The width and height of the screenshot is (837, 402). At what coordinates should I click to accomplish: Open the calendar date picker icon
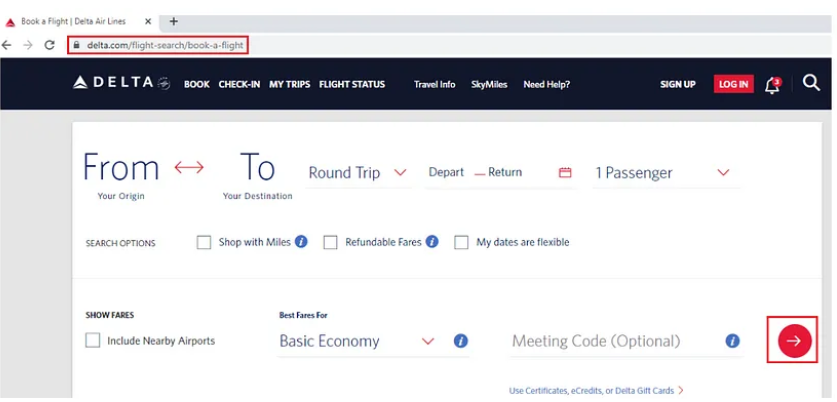pyautogui.click(x=565, y=172)
